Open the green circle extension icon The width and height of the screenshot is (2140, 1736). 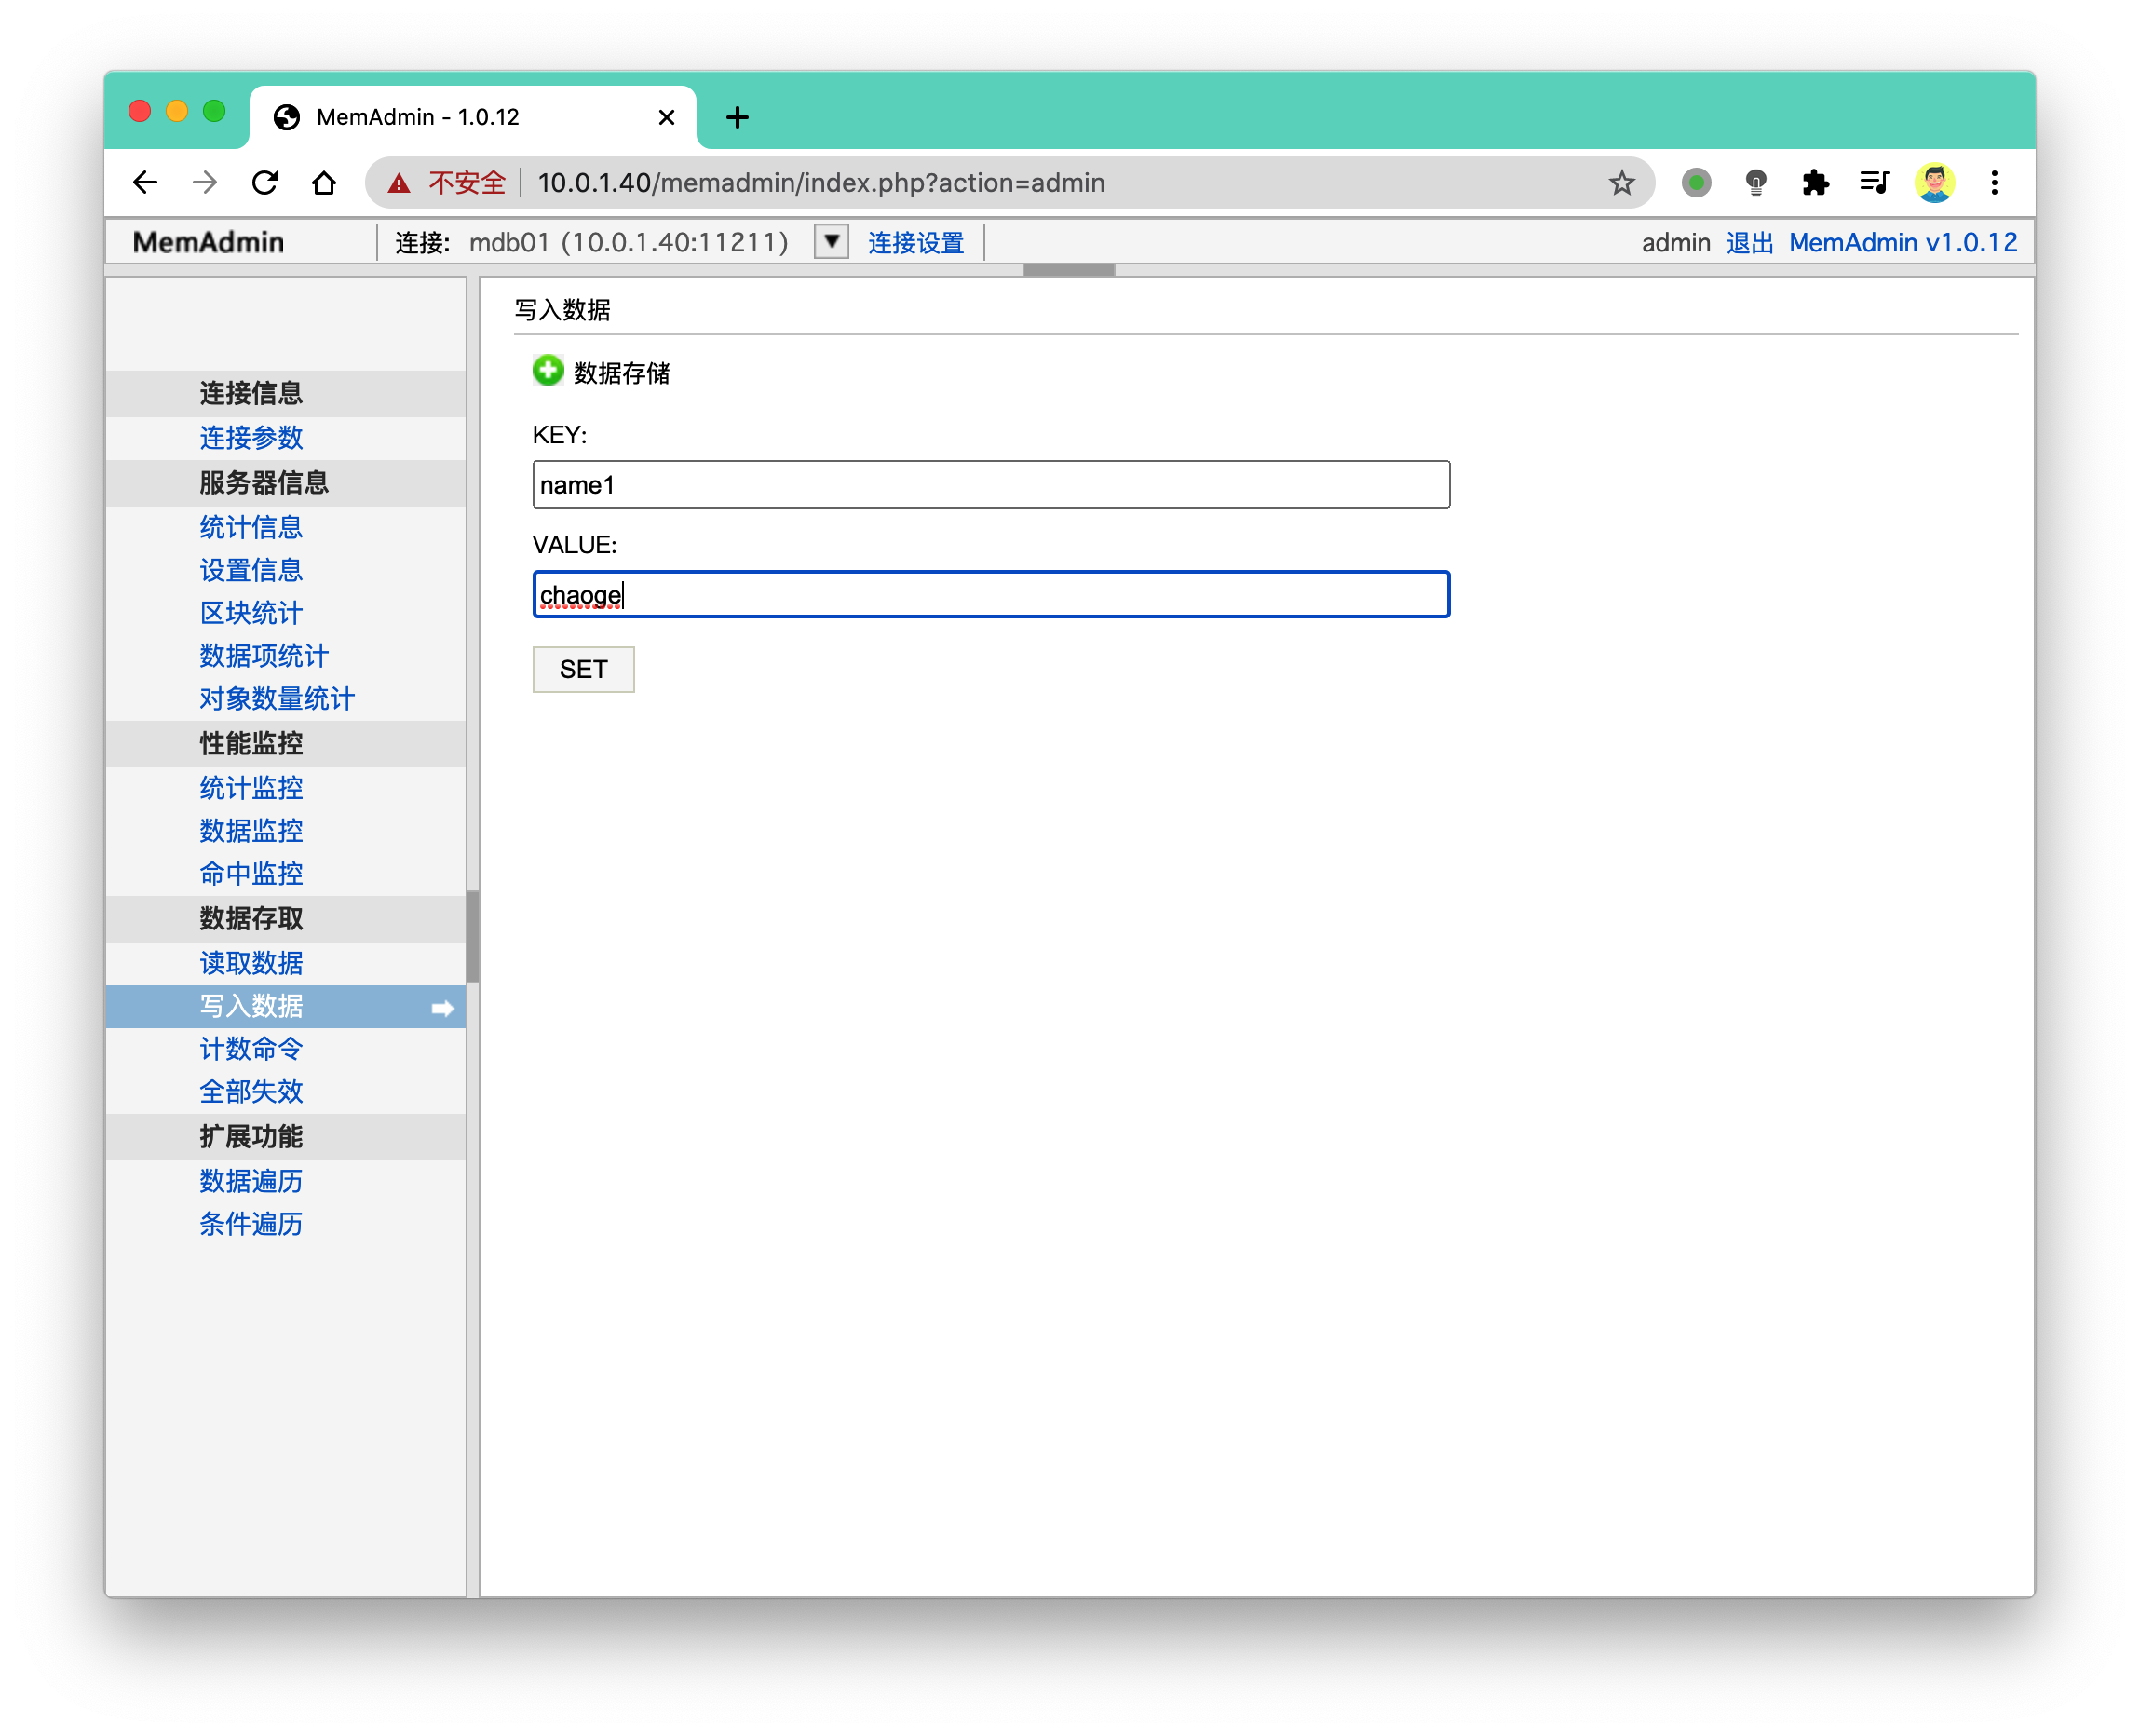[x=1696, y=183]
